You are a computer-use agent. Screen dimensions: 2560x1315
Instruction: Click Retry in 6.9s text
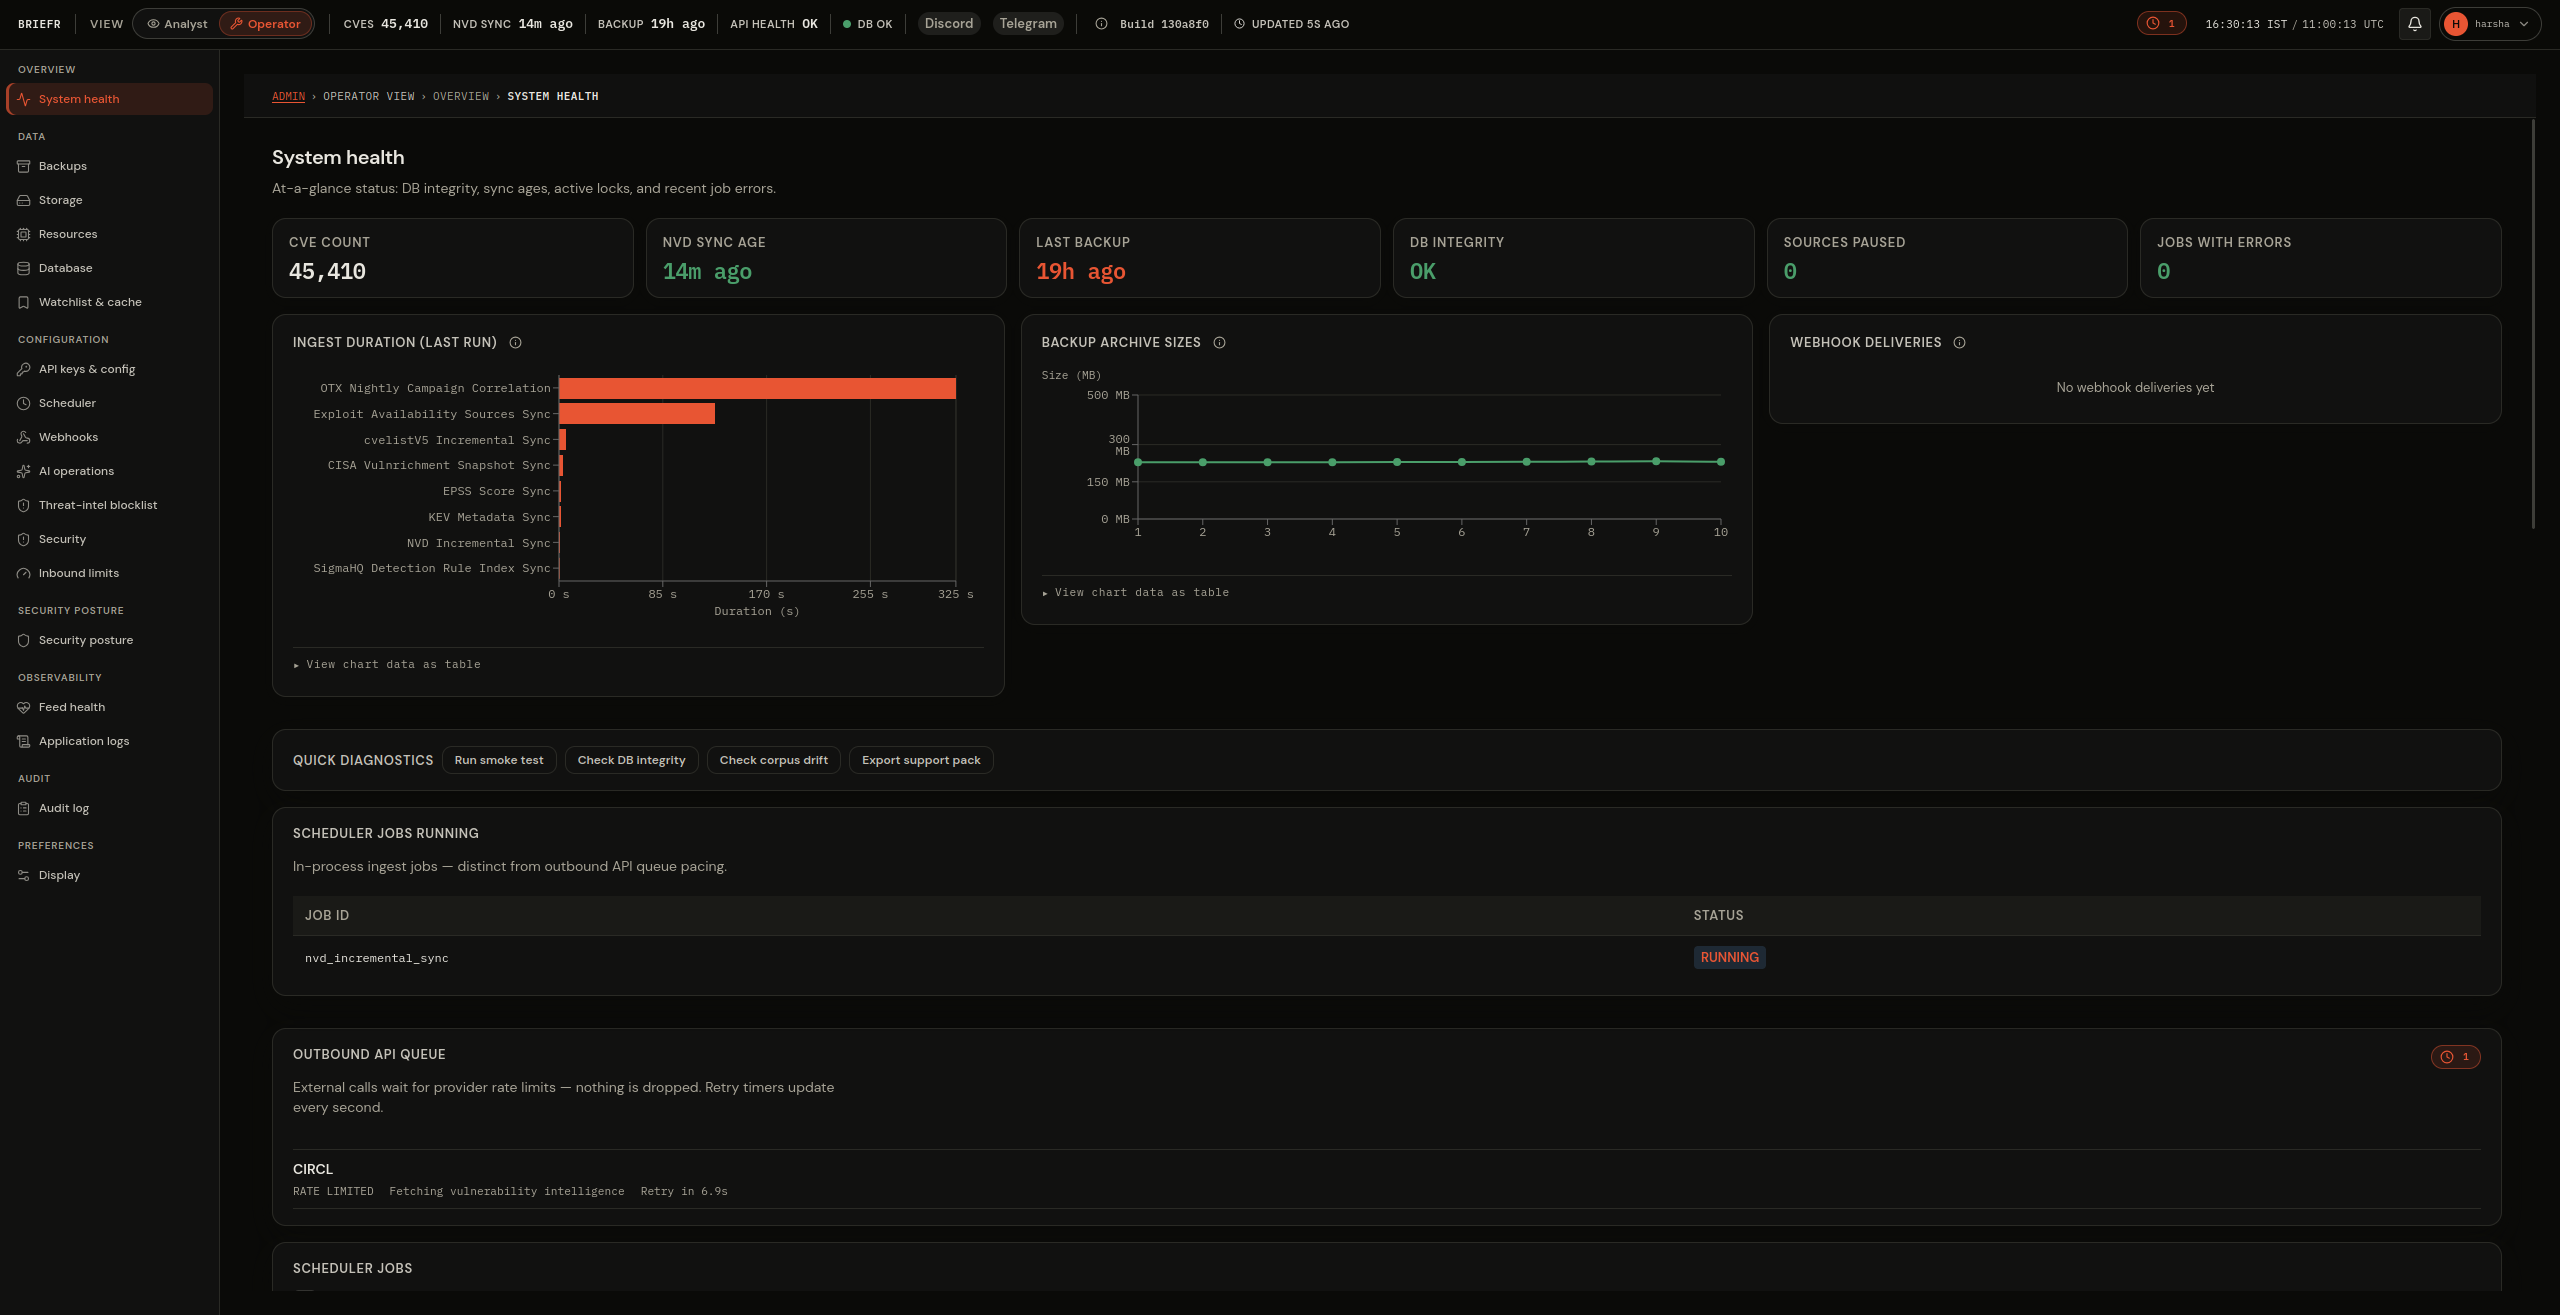[684, 1192]
